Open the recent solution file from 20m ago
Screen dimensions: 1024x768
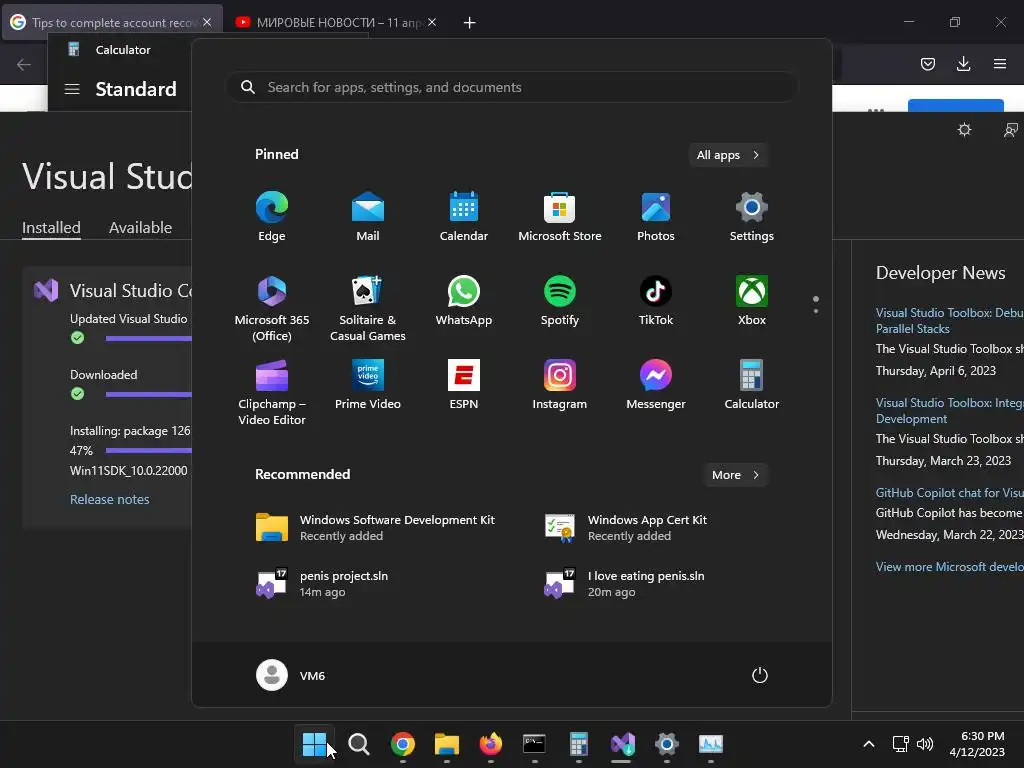pyautogui.click(x=624, y=584)
